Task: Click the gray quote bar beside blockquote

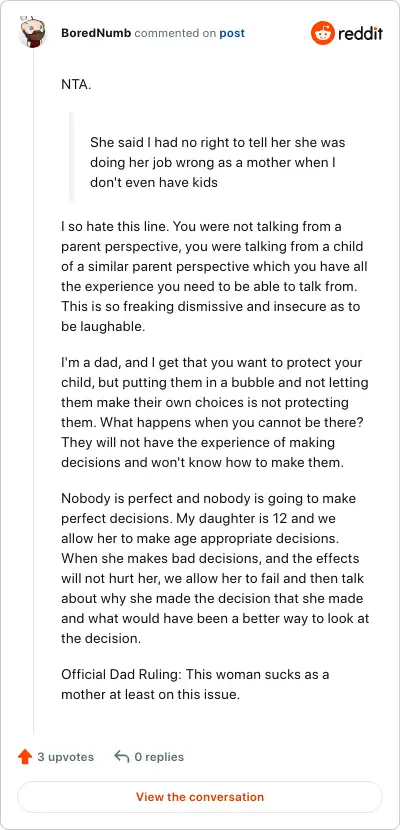Action: pyautogui.click(x=72, y=156)
